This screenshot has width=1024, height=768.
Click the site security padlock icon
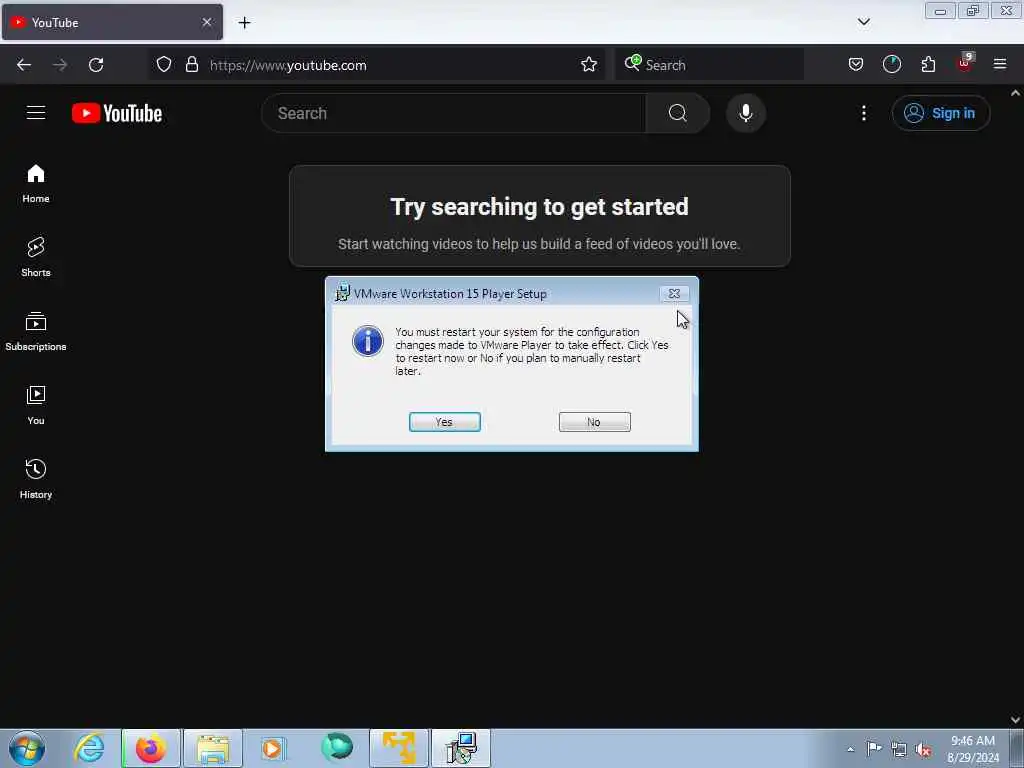click(x=191, y=65)
